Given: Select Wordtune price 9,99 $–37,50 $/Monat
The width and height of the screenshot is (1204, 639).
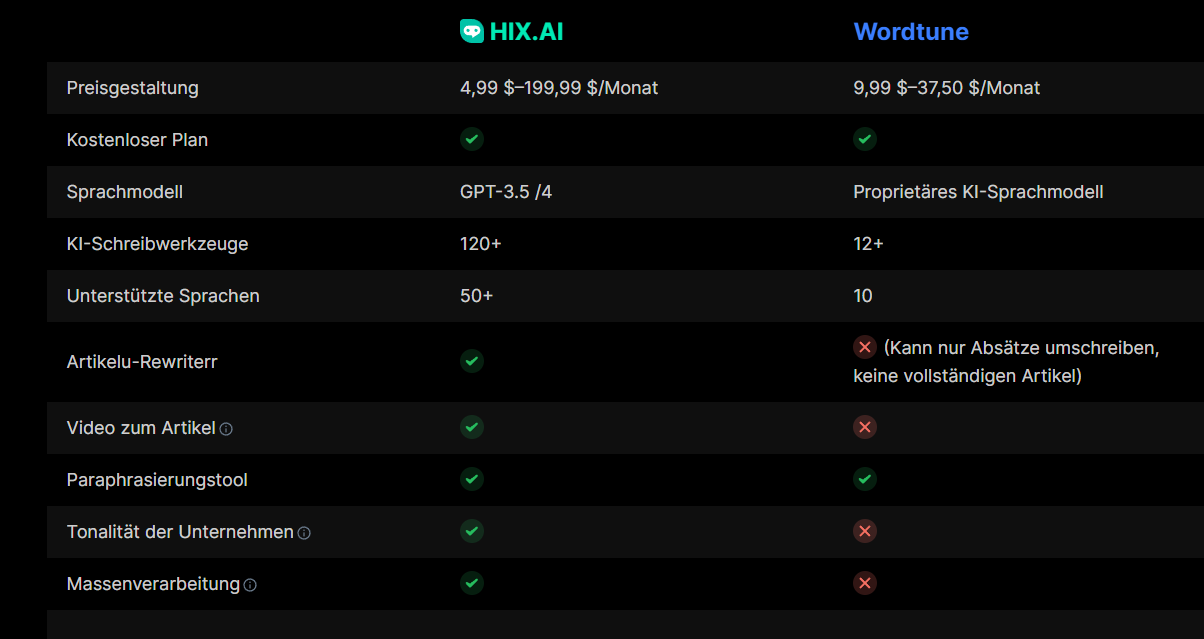Looking at the screenshot, I should (947, 88).
